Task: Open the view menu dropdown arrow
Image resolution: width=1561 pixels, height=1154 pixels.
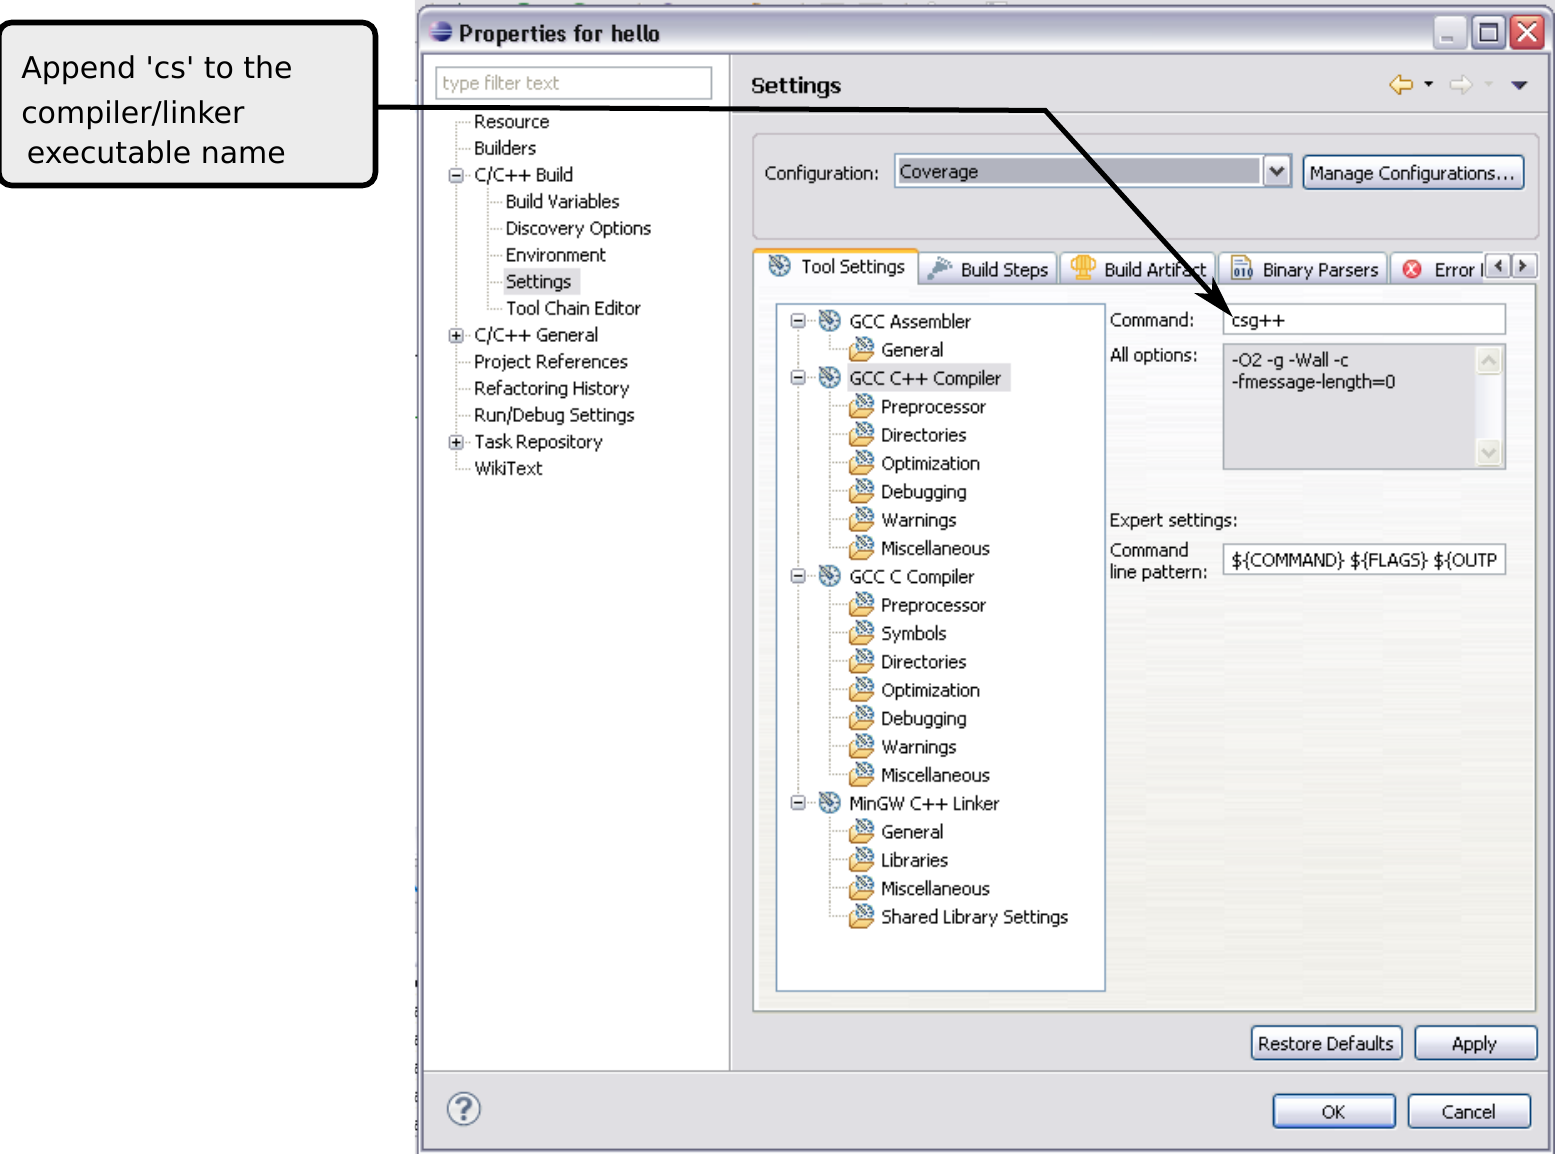Action: tap(1519, 85)
